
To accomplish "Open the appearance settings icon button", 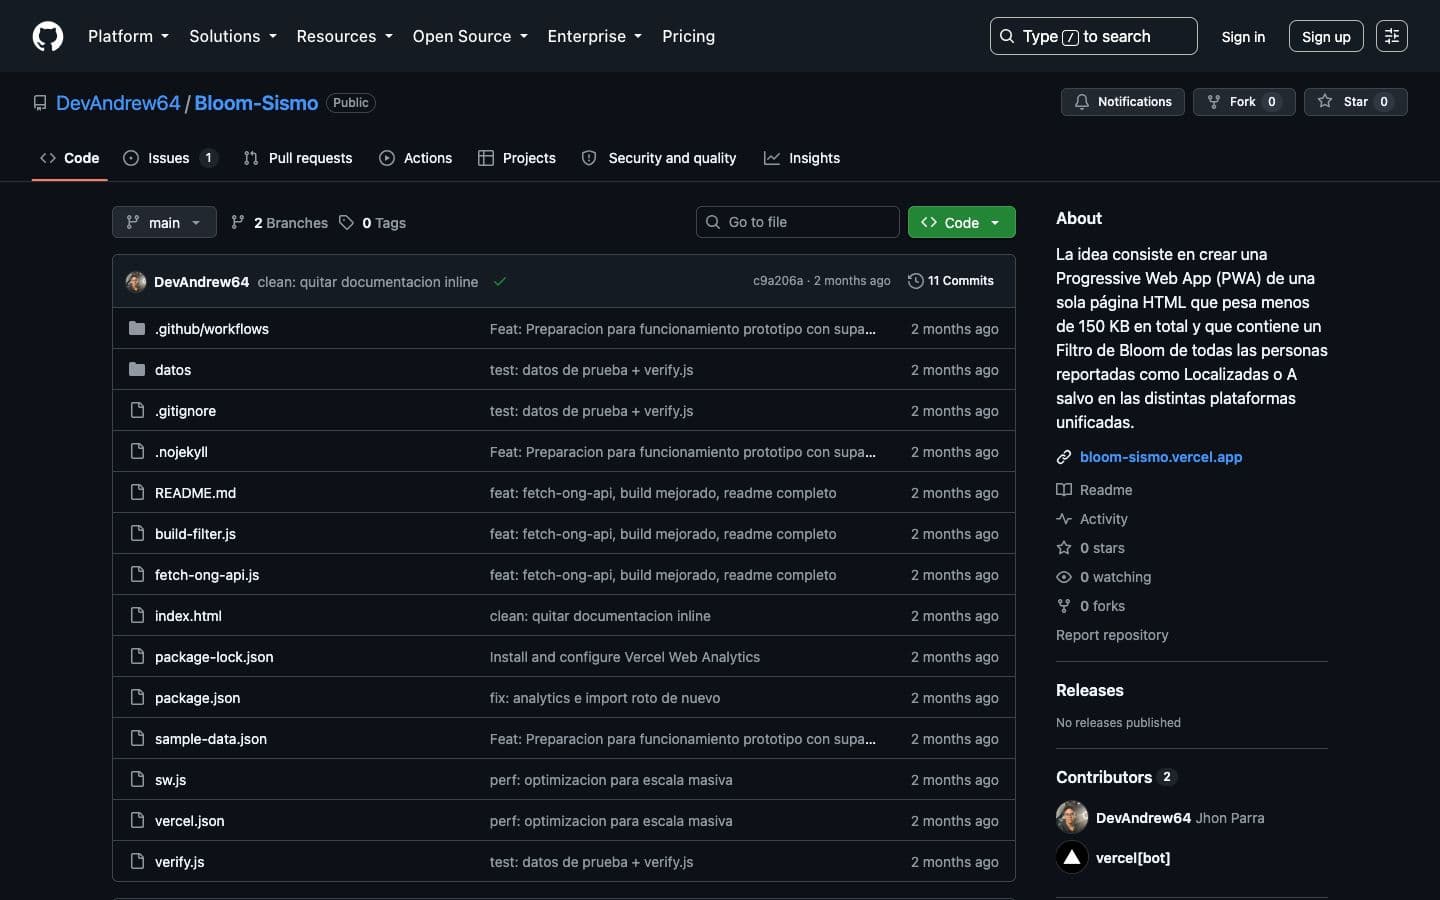I will pos(1391,36).
